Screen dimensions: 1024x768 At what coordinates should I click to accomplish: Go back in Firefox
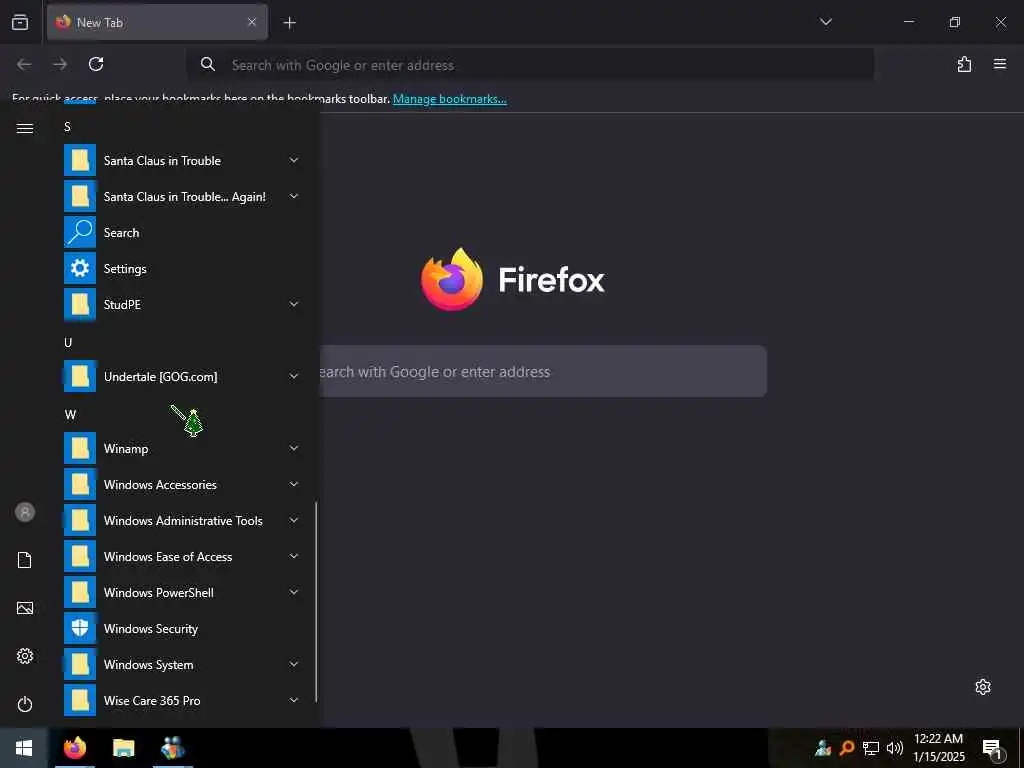[x=24, y=64]
